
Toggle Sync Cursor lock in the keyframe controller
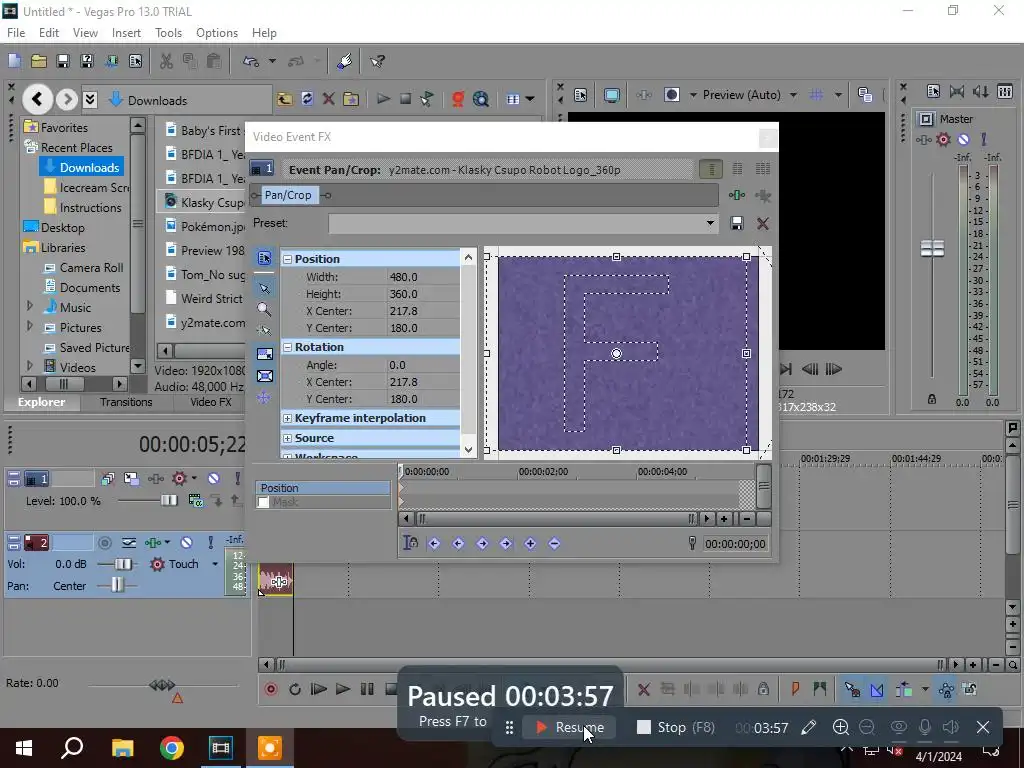tap(410, 543)
